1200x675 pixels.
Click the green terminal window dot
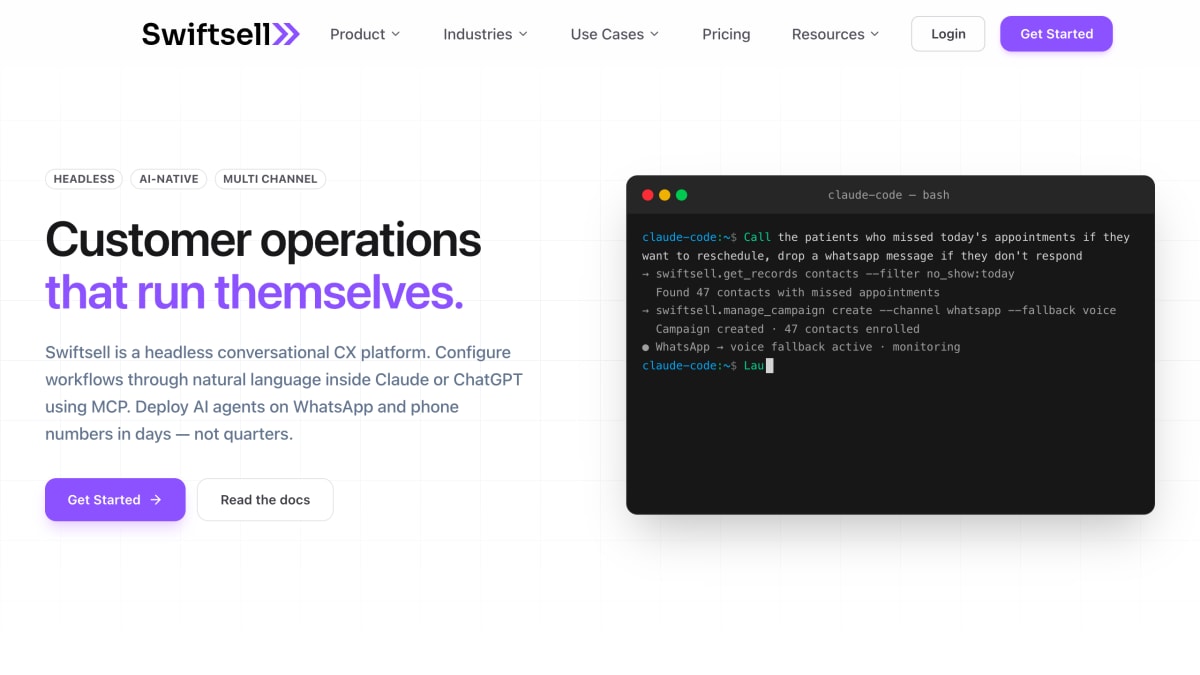click(682, 195)
